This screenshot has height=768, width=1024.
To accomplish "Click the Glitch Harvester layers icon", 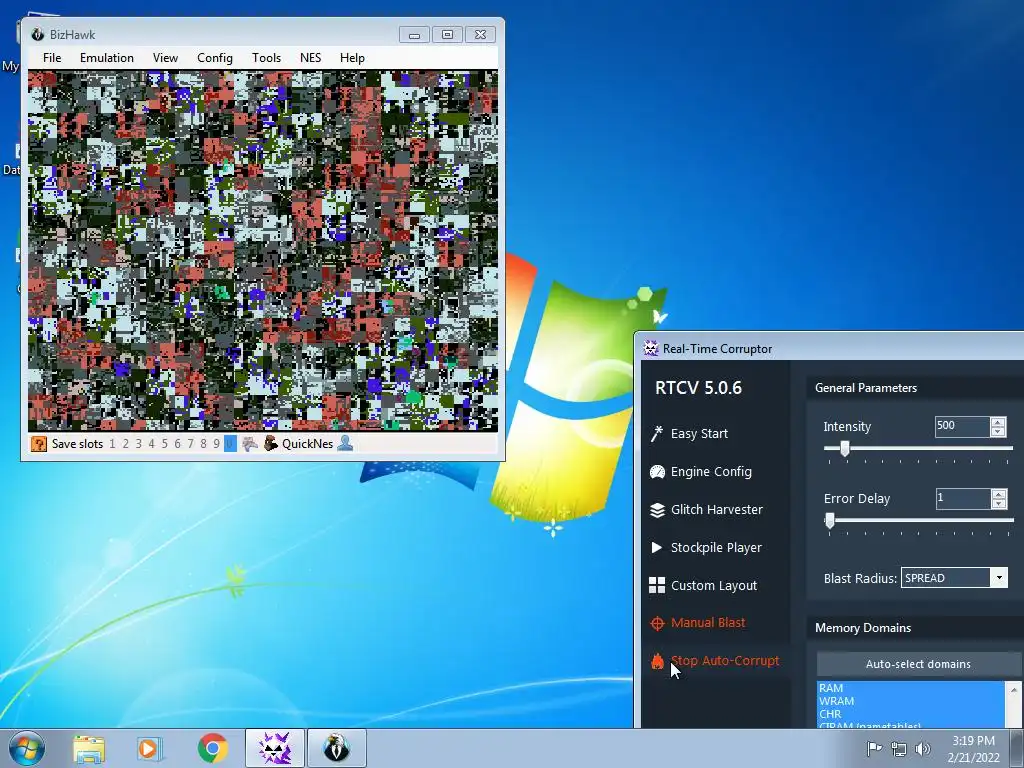I will (657, 509).
